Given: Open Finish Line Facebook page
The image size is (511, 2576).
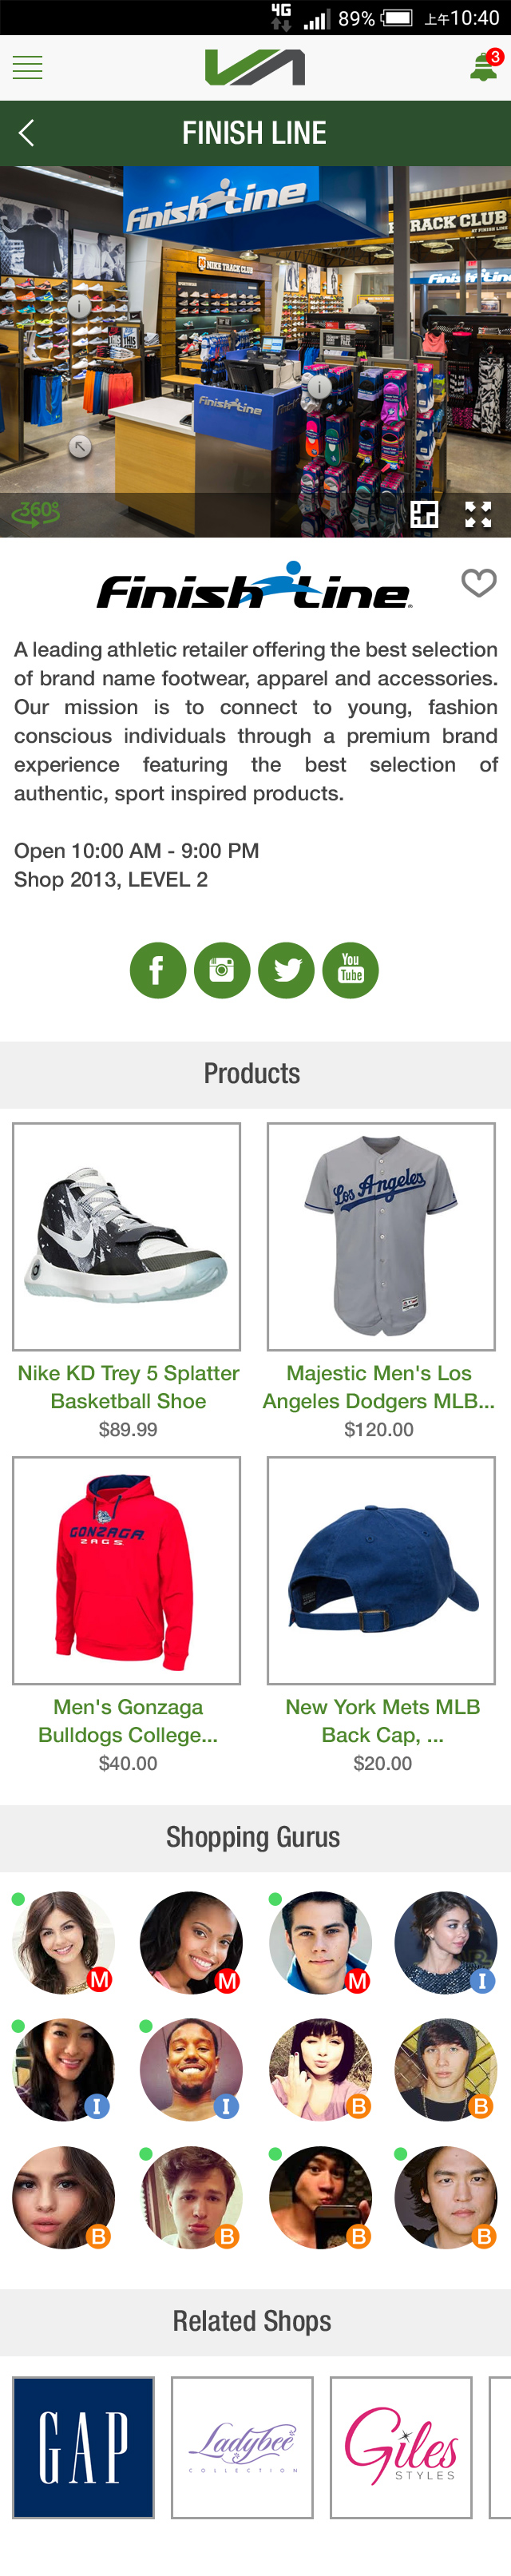Looking at the screenshot, I should (158, 970).
